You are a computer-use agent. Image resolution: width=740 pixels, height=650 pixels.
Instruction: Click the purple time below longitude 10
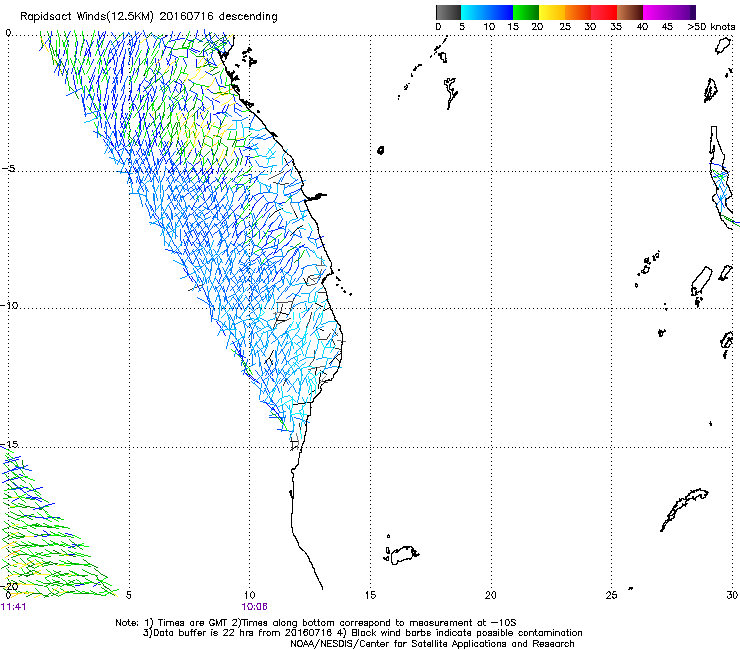click(254, 607)
